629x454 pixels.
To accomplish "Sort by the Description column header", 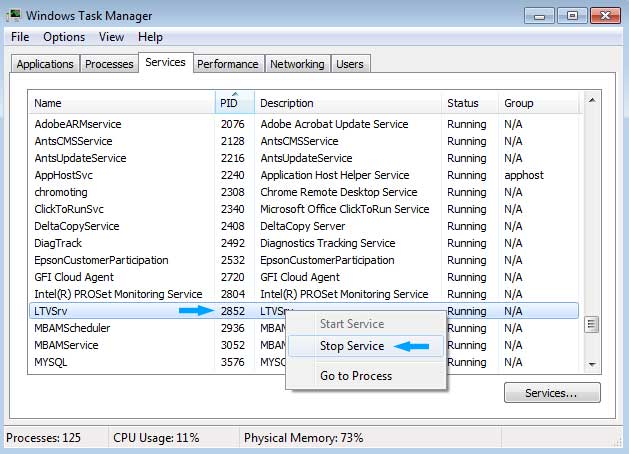I will point(348,103).
